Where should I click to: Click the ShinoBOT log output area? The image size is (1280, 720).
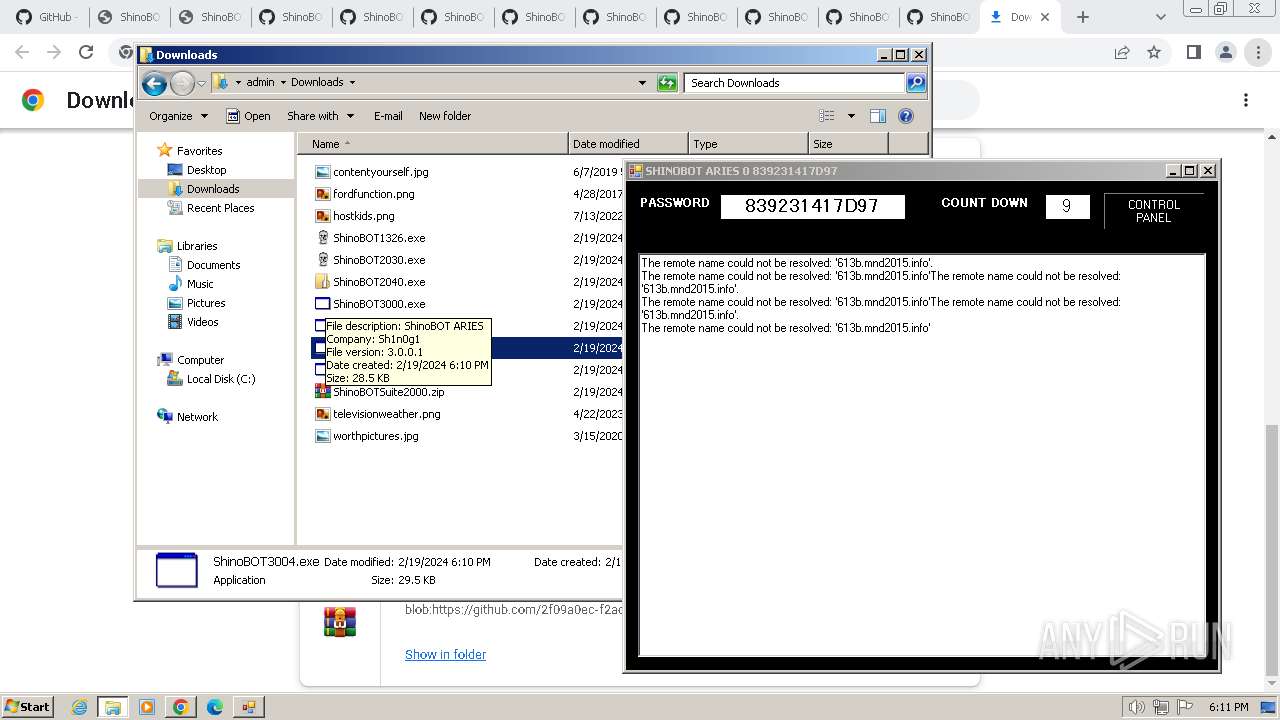click(x=922, y=455)
